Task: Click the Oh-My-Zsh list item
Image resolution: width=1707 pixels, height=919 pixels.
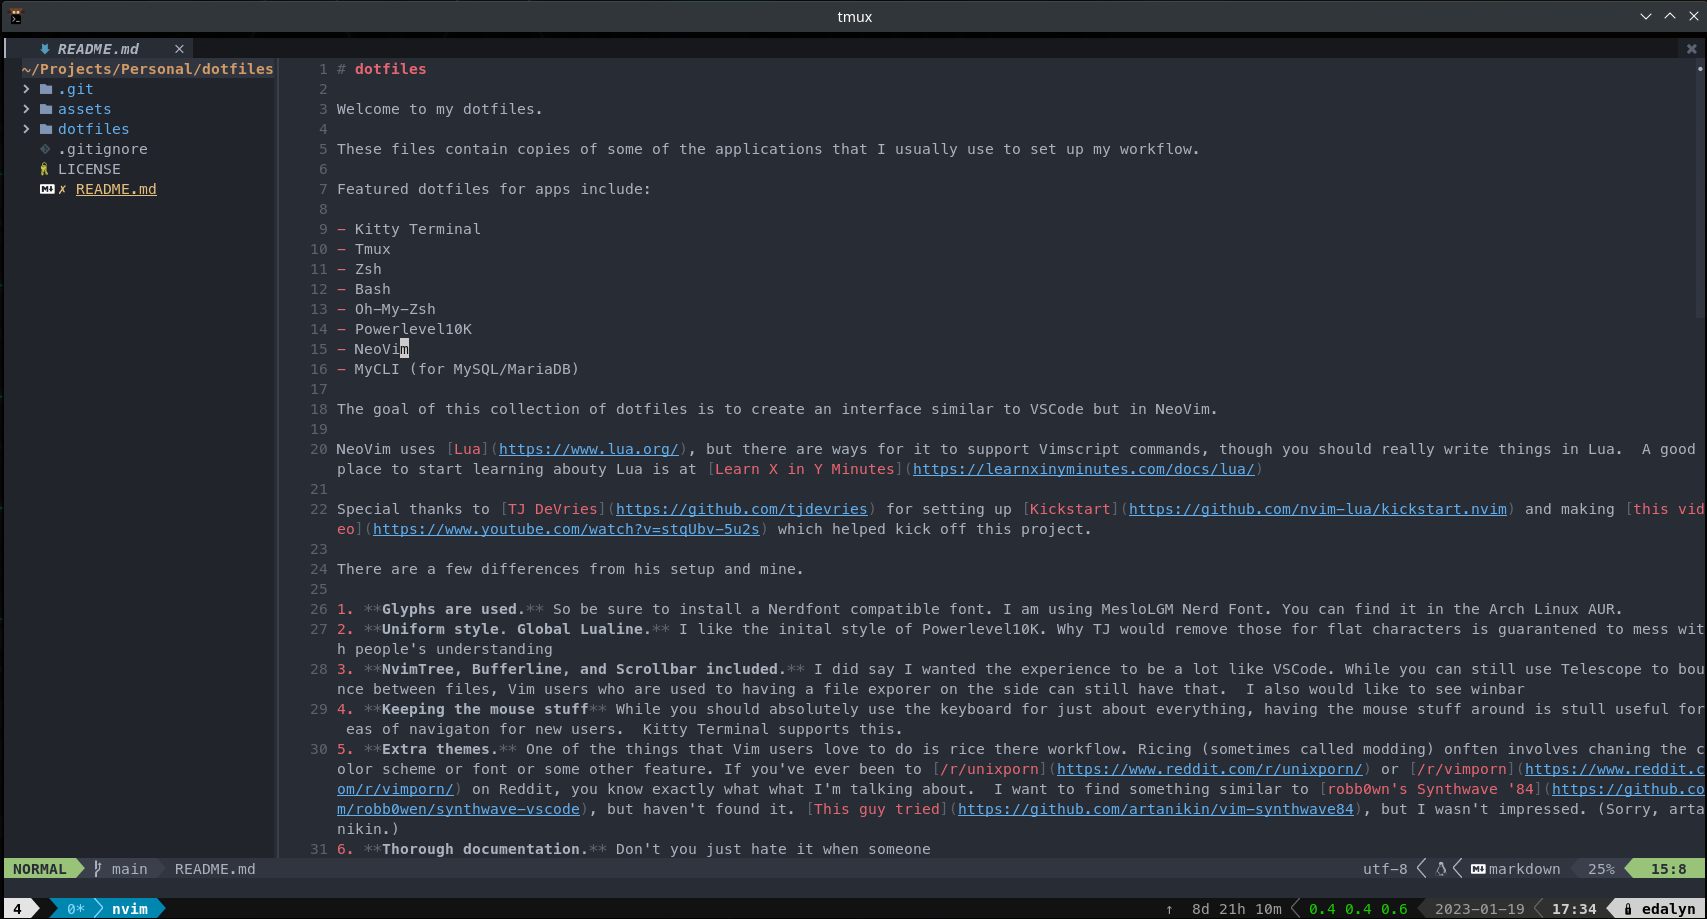Action: [x=395, y=309]
